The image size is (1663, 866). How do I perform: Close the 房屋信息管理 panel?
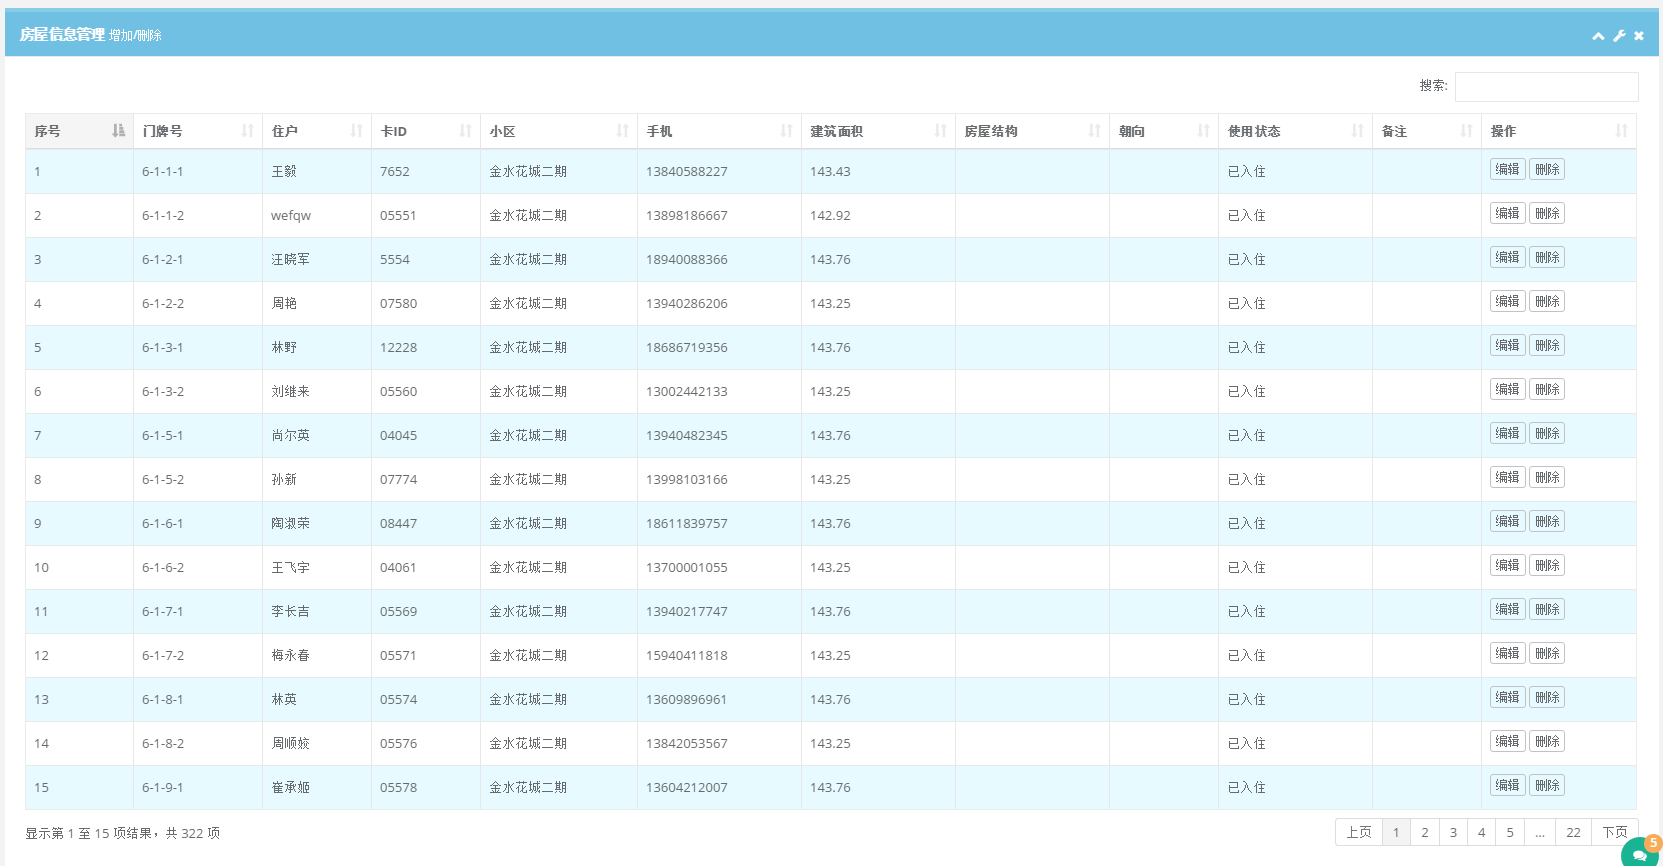1639,36
